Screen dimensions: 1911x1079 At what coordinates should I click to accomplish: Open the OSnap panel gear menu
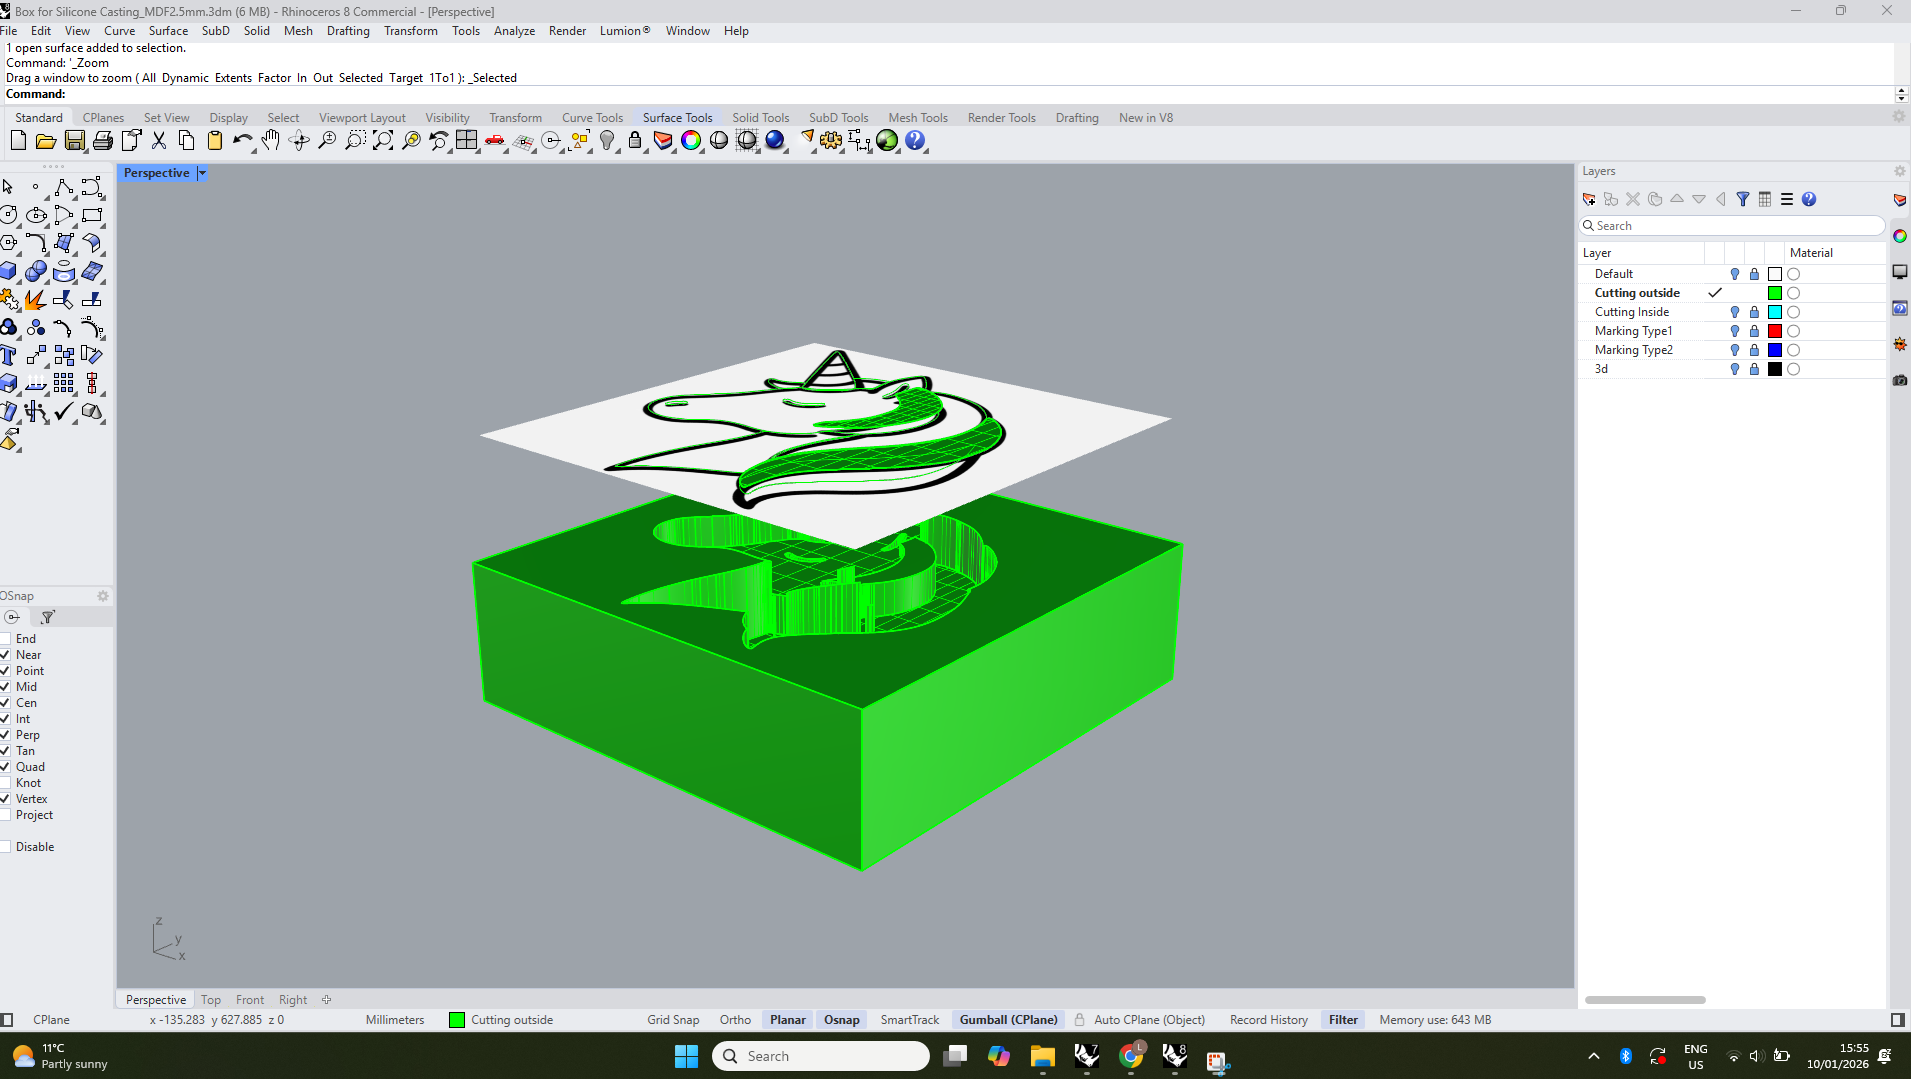102,596
